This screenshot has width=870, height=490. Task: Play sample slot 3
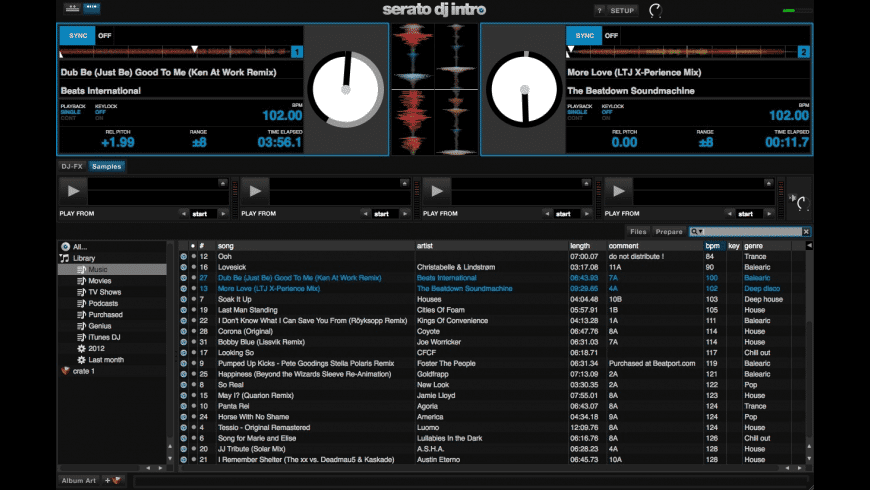437,191
